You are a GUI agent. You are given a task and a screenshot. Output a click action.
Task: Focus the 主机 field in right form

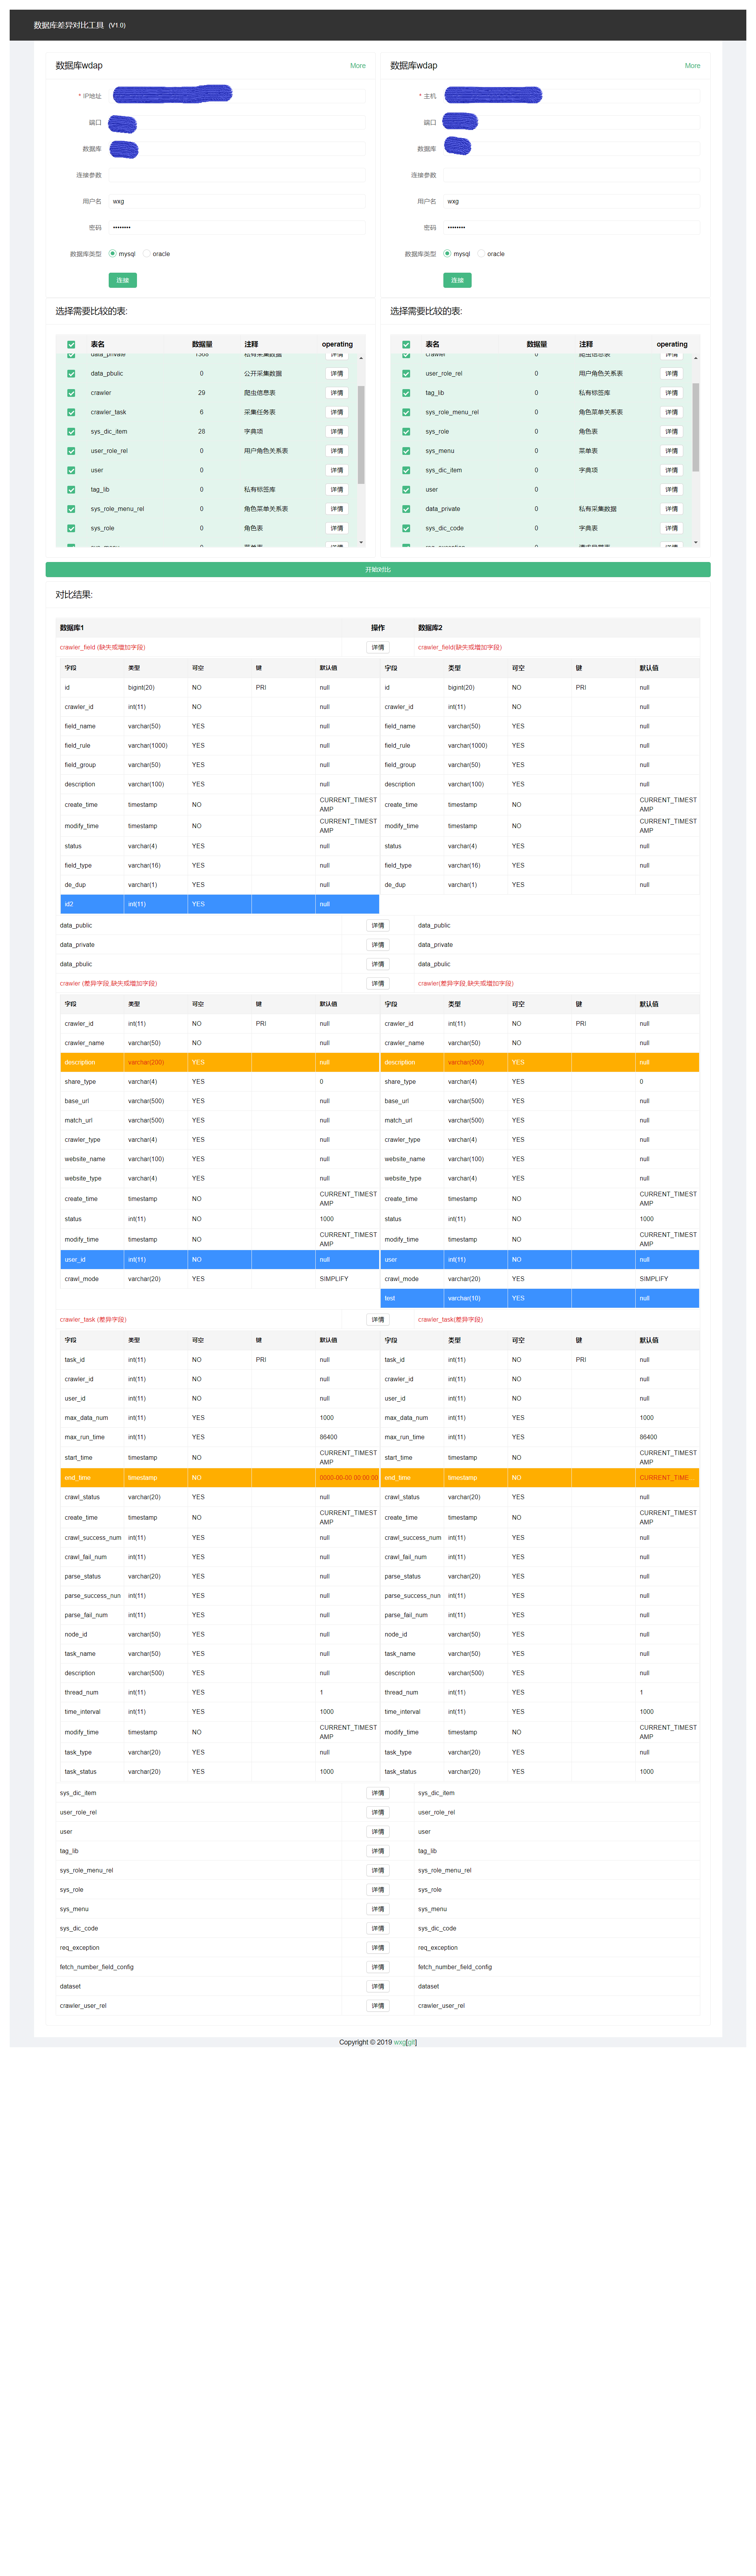pyautogui.click(x=571, y=96)
